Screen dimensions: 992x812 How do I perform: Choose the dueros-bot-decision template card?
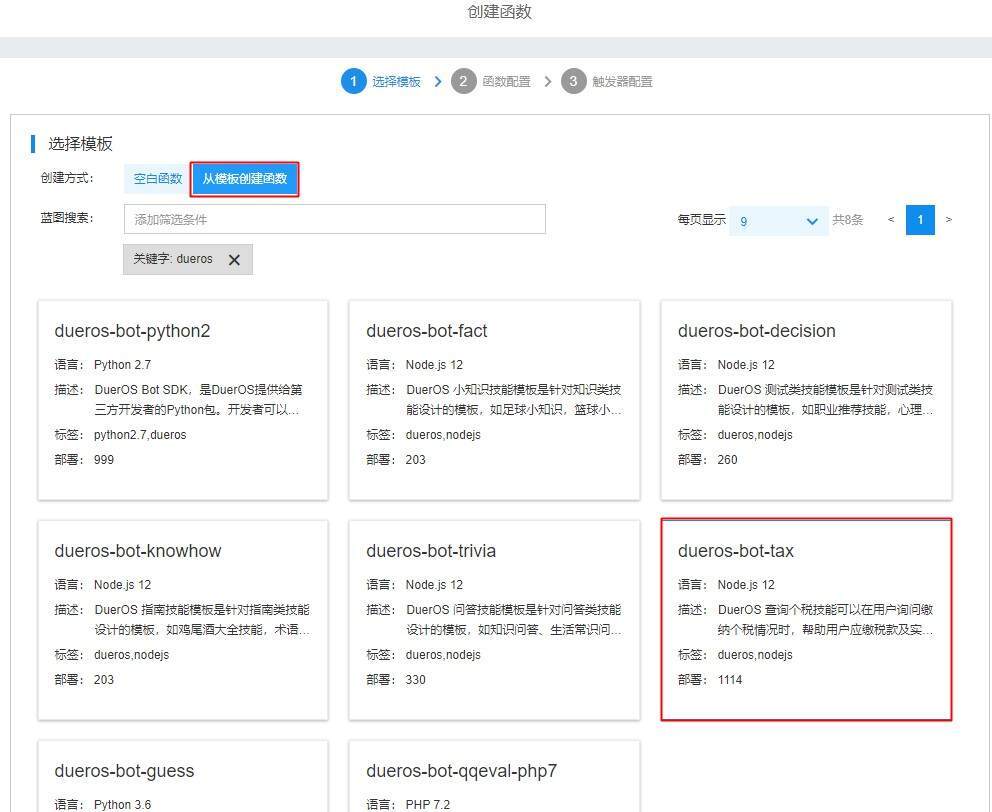tap(806, 400)
